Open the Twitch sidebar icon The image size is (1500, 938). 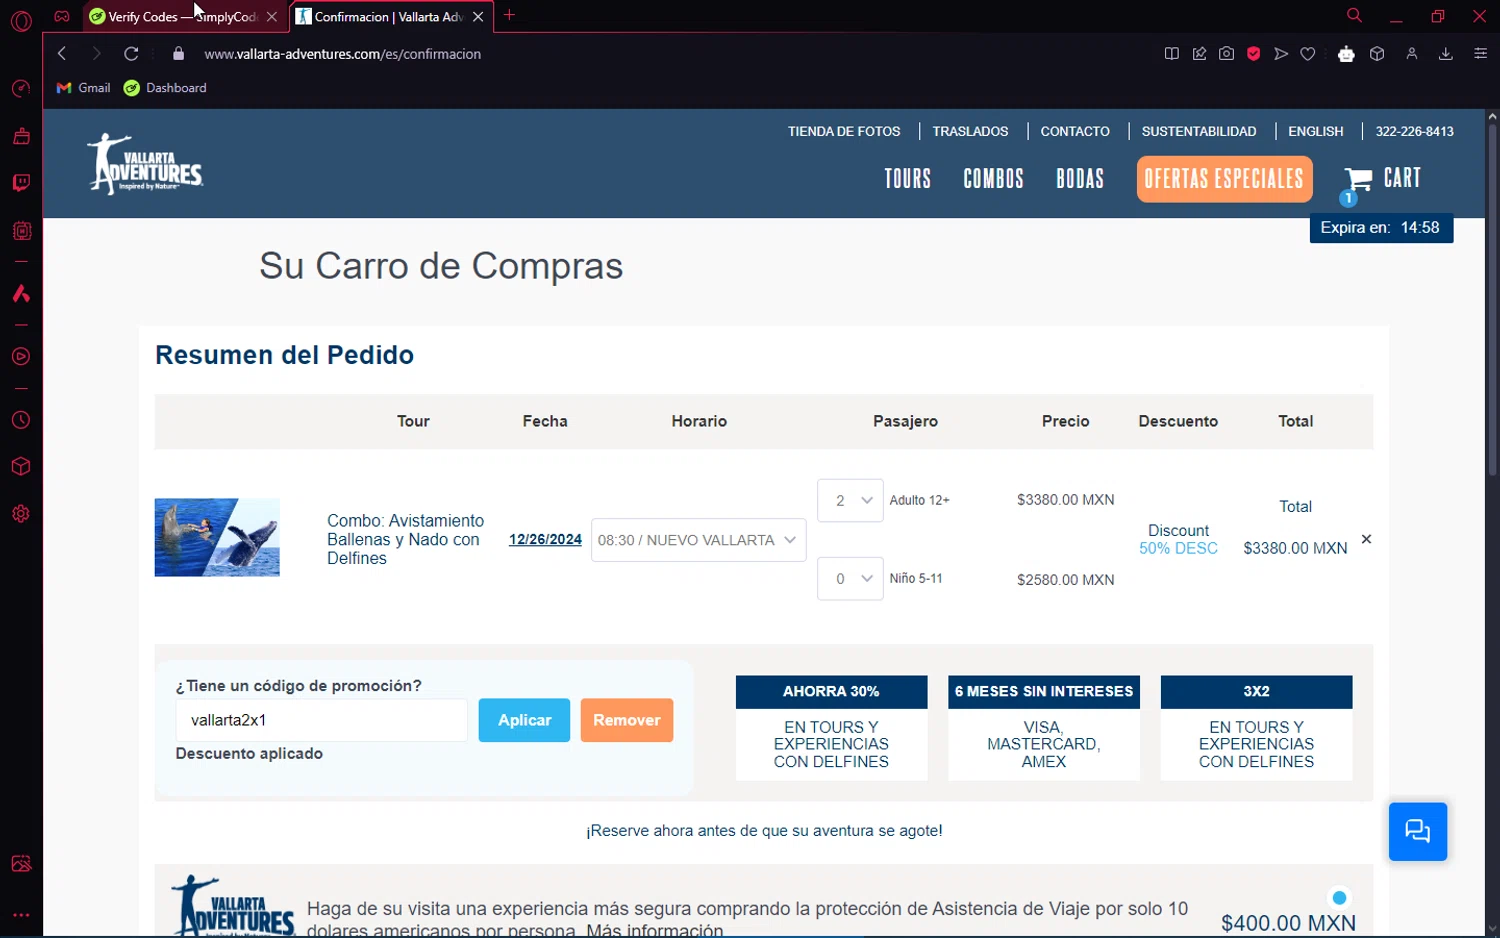pyautogui.click(x=21, y=183)
